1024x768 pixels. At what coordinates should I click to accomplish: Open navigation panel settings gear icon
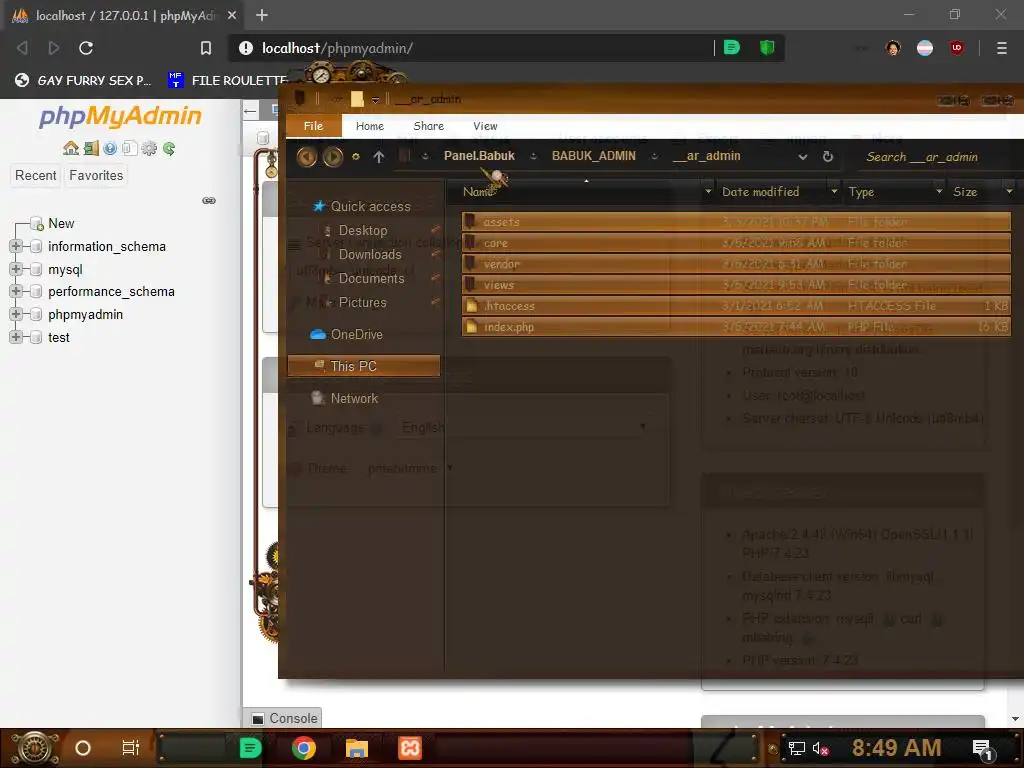coord(149,148)
